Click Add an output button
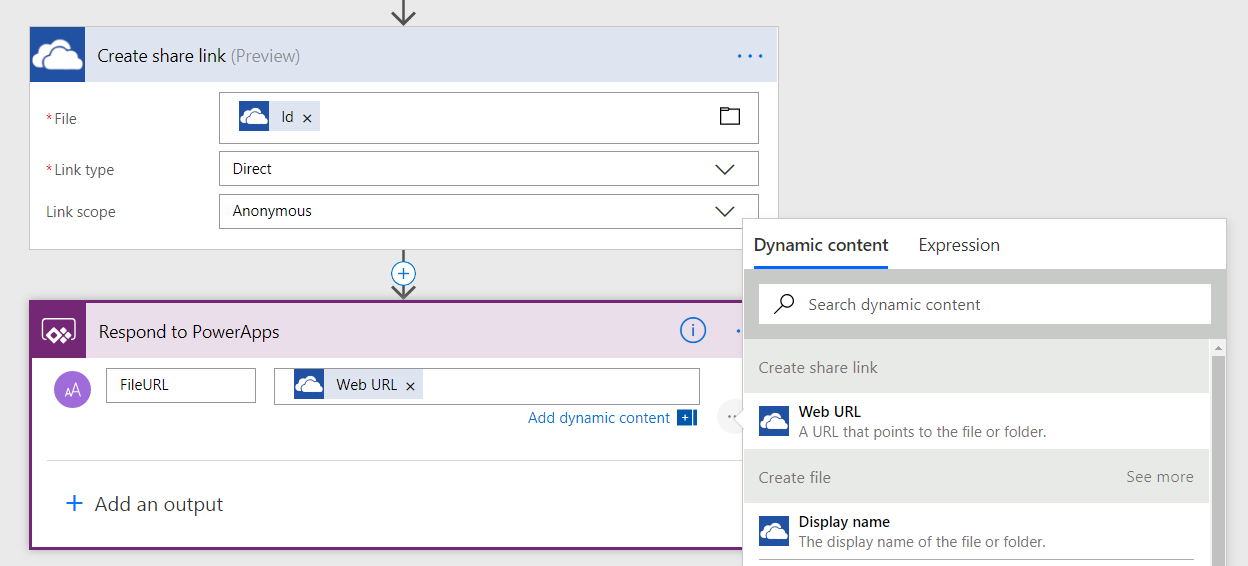This screenshot has width=1248, height=566. [145, 504]
